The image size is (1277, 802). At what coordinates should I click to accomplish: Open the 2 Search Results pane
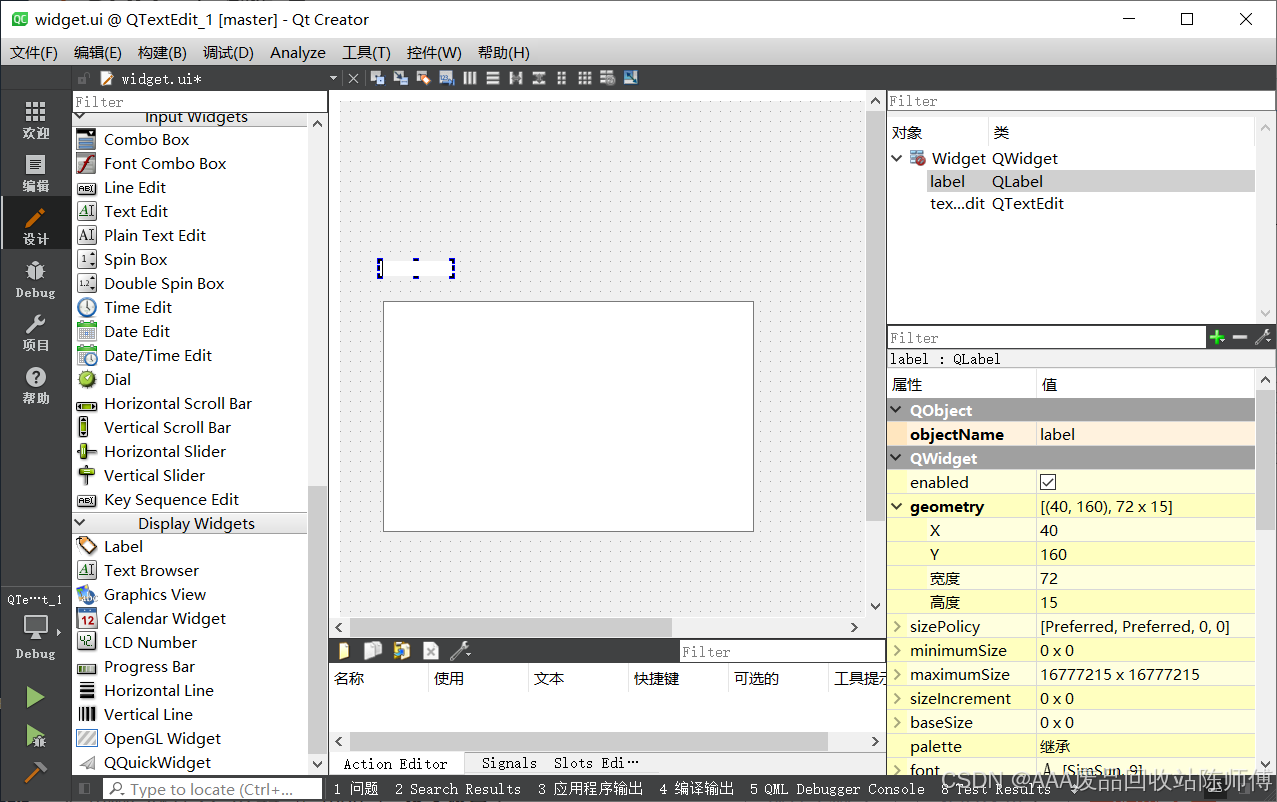pyautogui.click(x=458, y=789)
